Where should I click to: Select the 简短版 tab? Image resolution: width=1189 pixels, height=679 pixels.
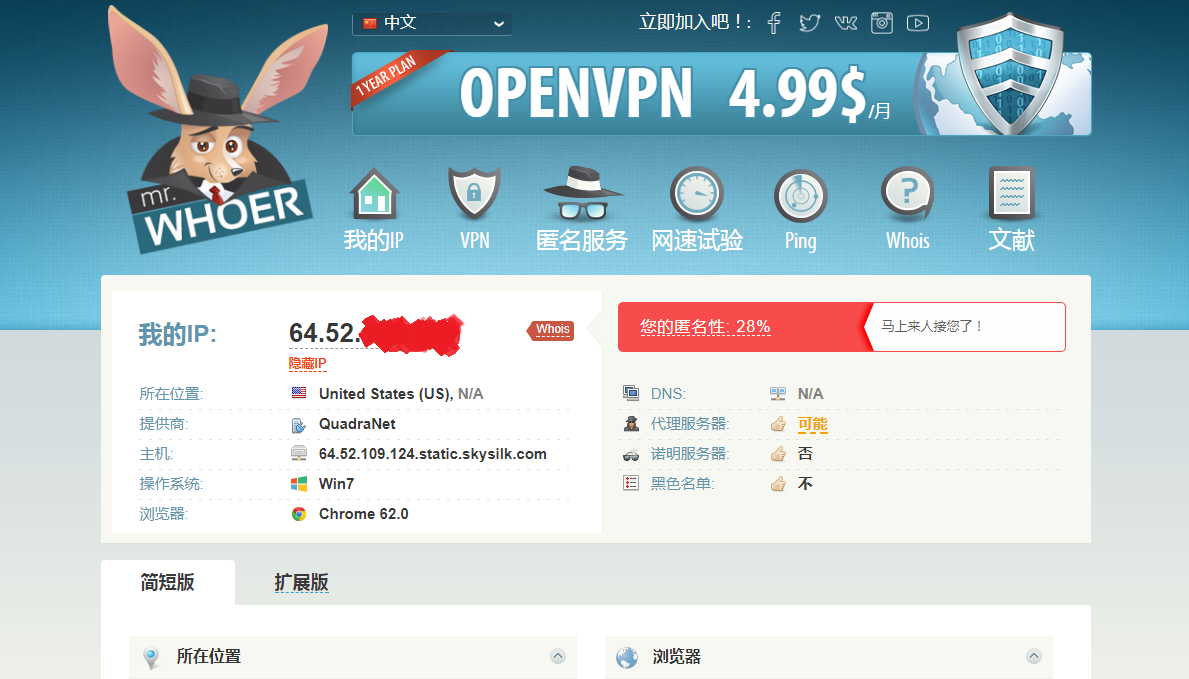coord(168,582)
